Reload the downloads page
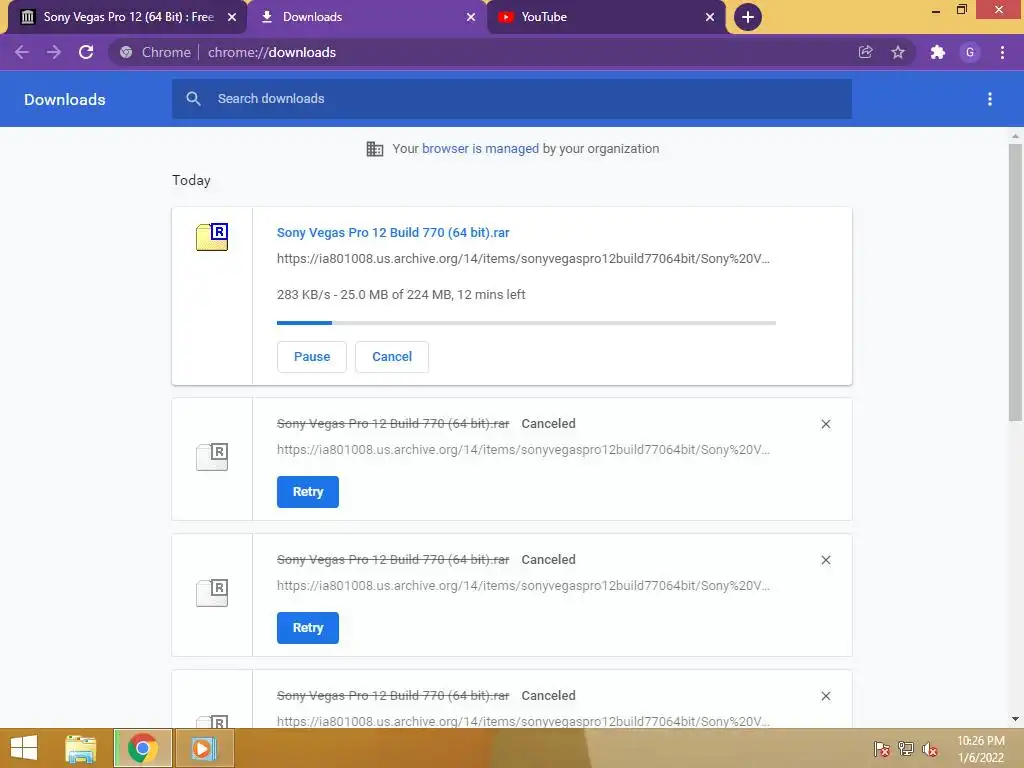1024x768 pixels. point(86,52)
